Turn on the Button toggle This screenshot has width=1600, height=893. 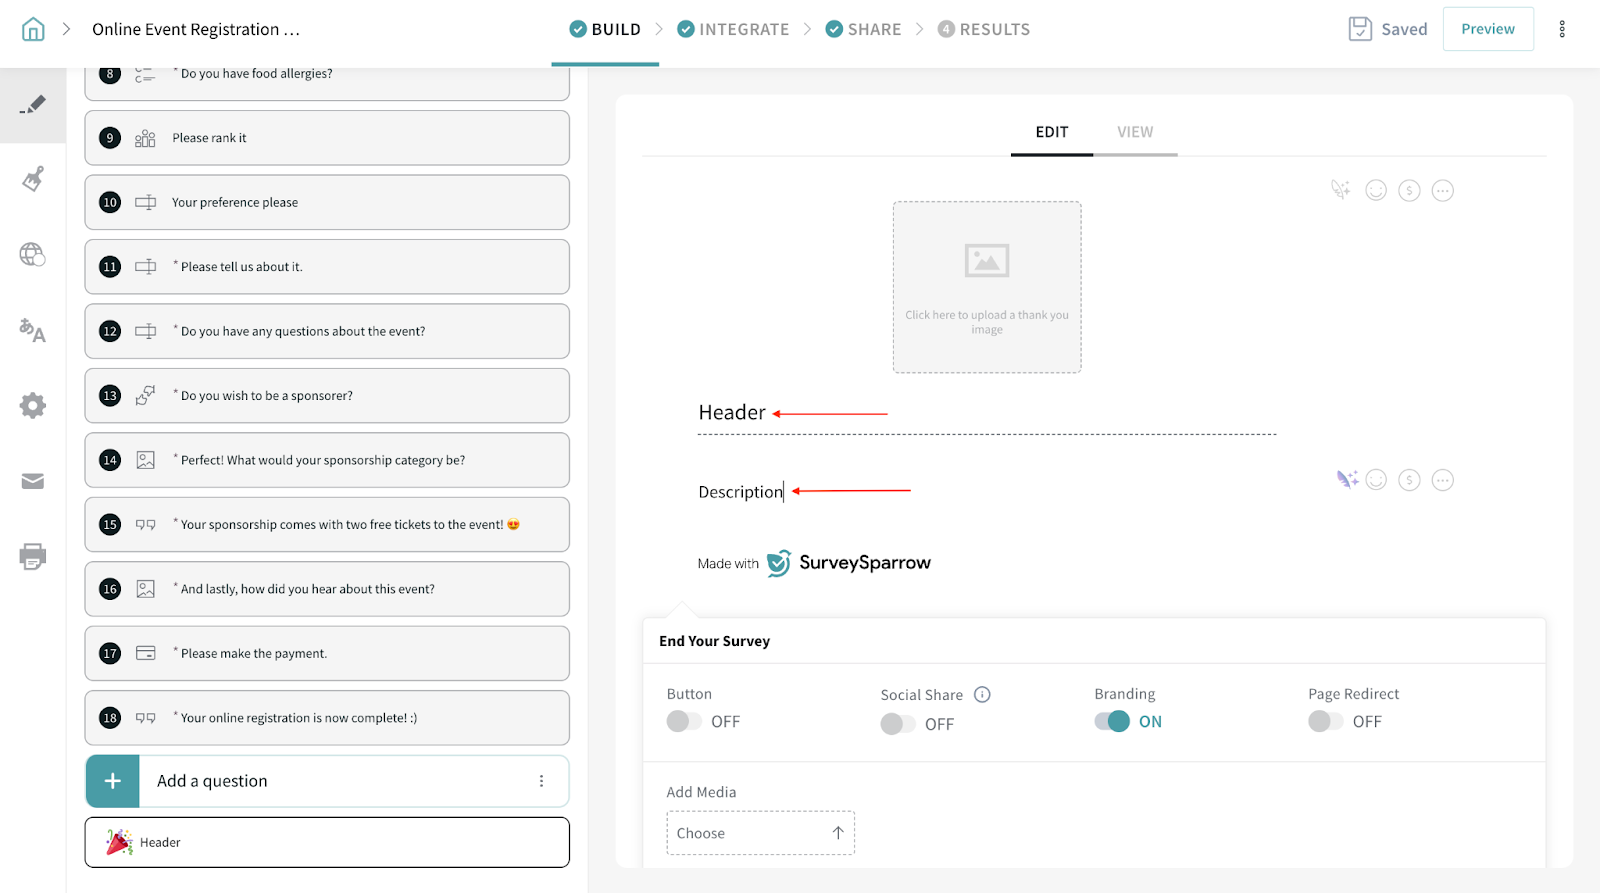[x=684, y=721]
